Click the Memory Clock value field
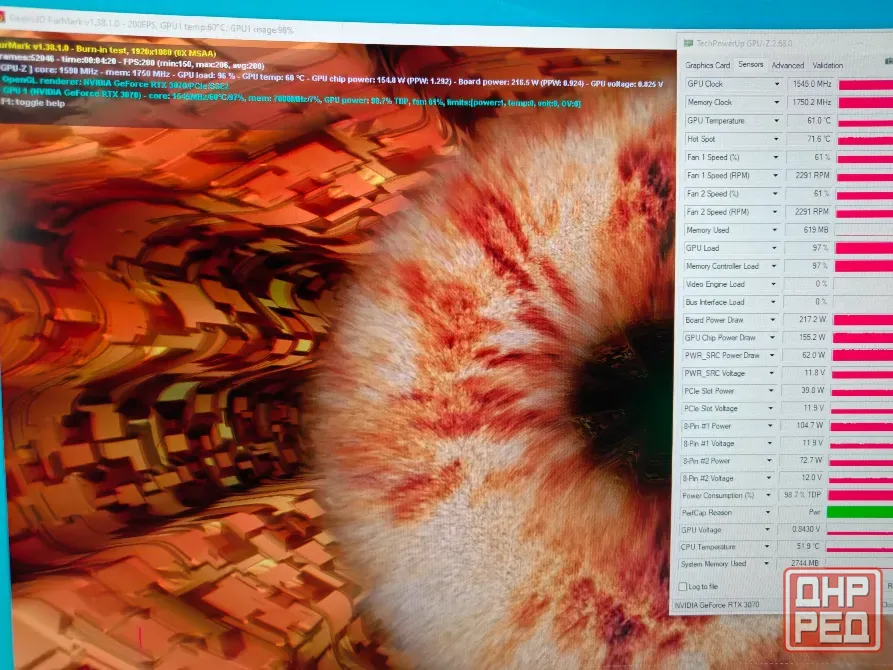893x670 pixels. coord(810,103)
